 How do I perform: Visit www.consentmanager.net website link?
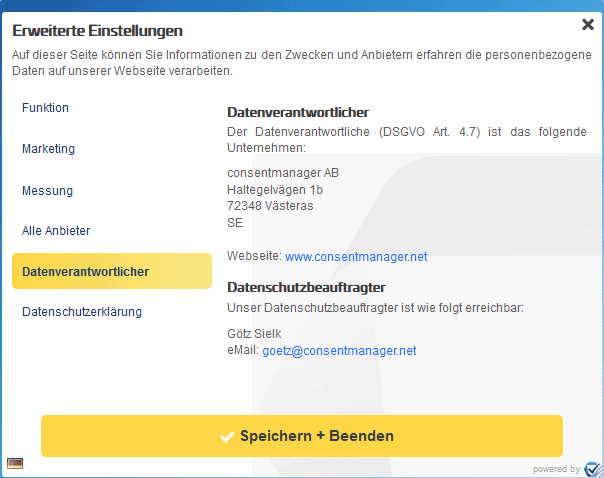[x=356, y=257]
